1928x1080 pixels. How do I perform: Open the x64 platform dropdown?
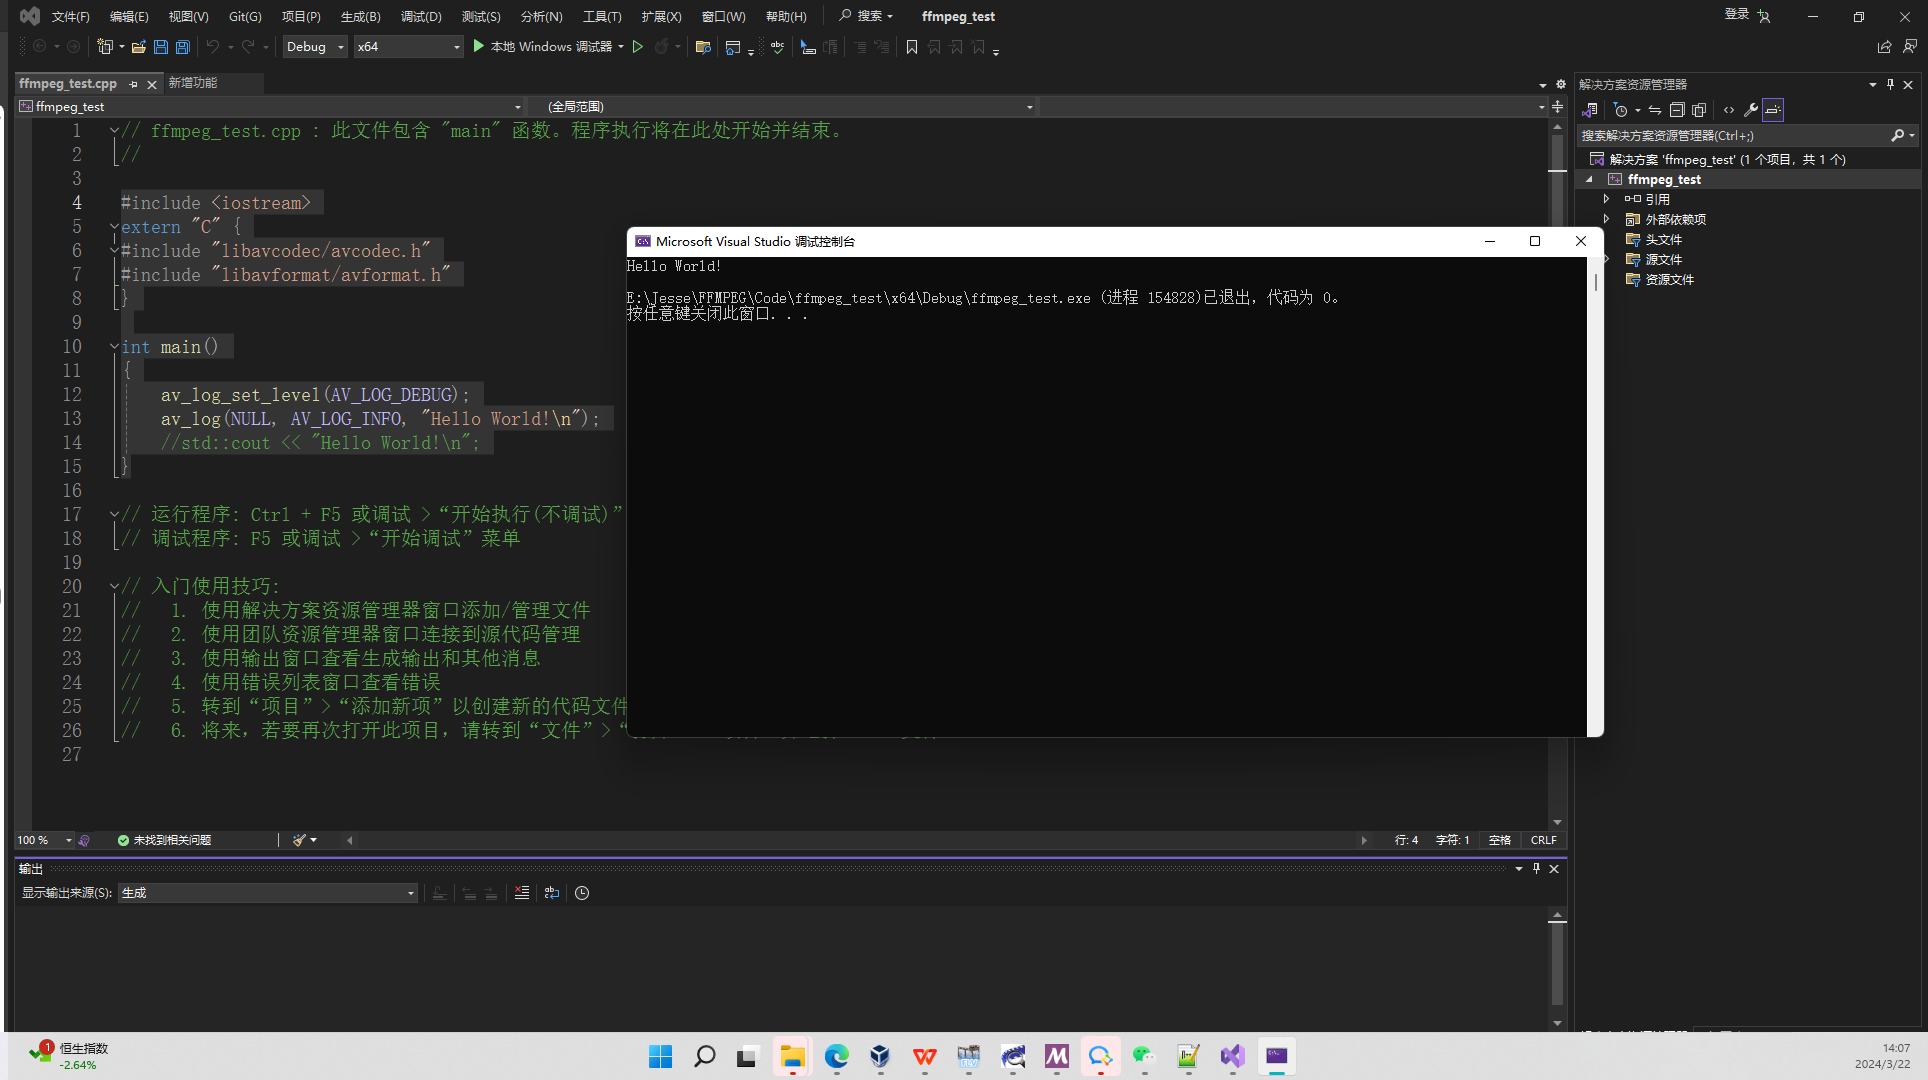[408, 47]
